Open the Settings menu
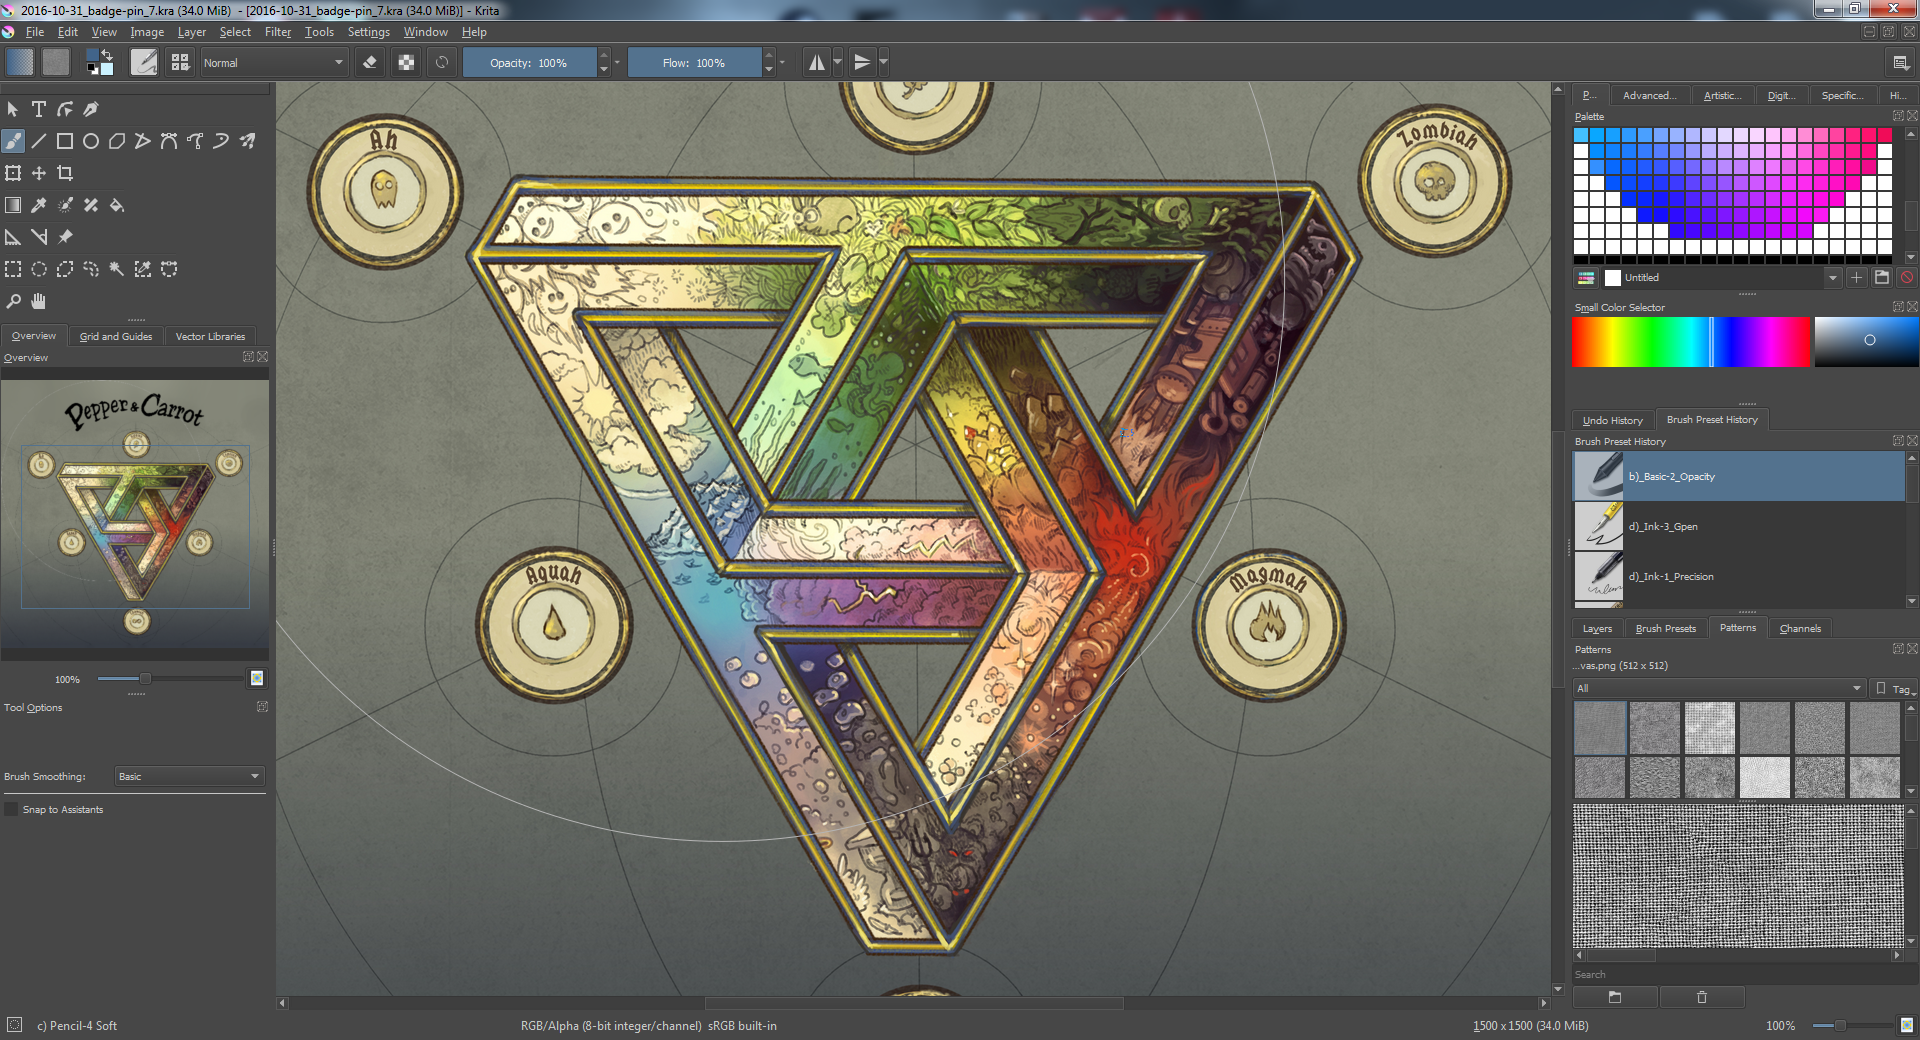The height and width of the screenshot is (1040, 1920). (x=368, y=32)
